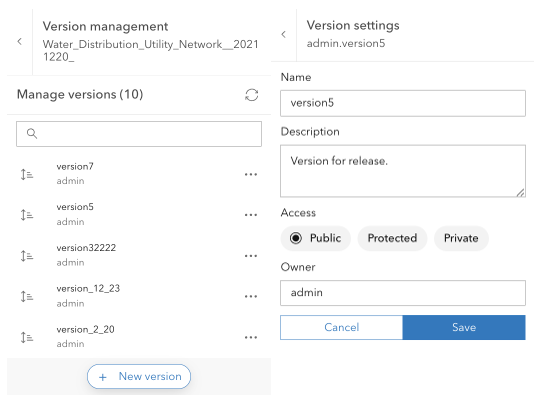Select version7 in the list
This screenshot has width=534, height=402.
click(139, 174)
